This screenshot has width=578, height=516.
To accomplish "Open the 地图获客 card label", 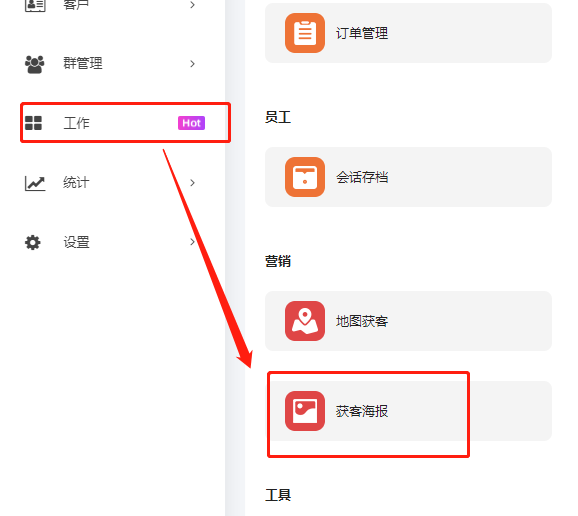I will click(362, 321).
